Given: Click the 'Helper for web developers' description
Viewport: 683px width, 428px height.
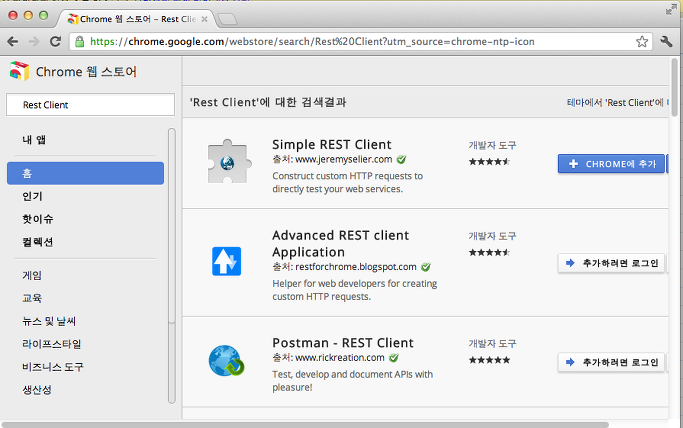Looking at the screenshot, I should 355,290.
